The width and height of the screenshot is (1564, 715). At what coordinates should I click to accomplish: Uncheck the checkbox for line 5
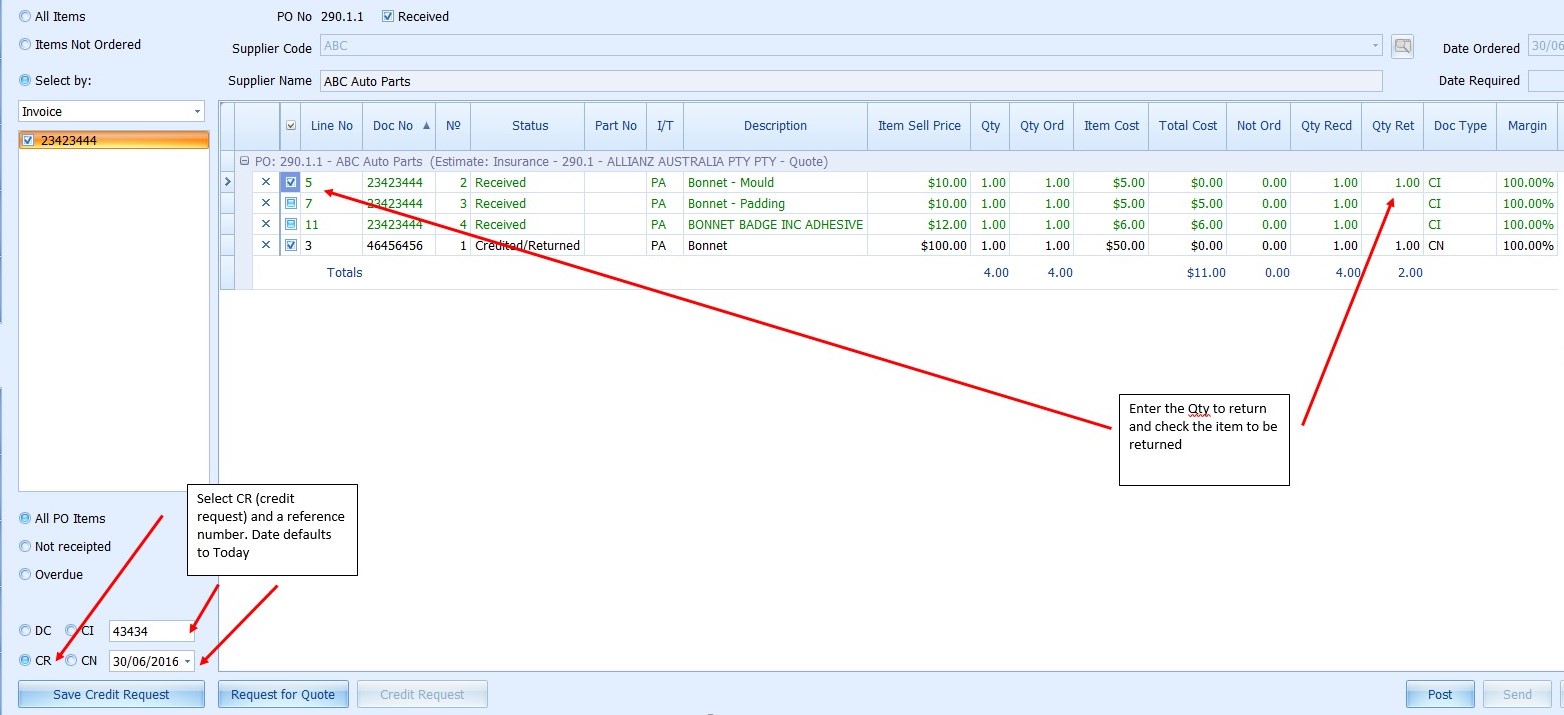[x=291, y=182]
